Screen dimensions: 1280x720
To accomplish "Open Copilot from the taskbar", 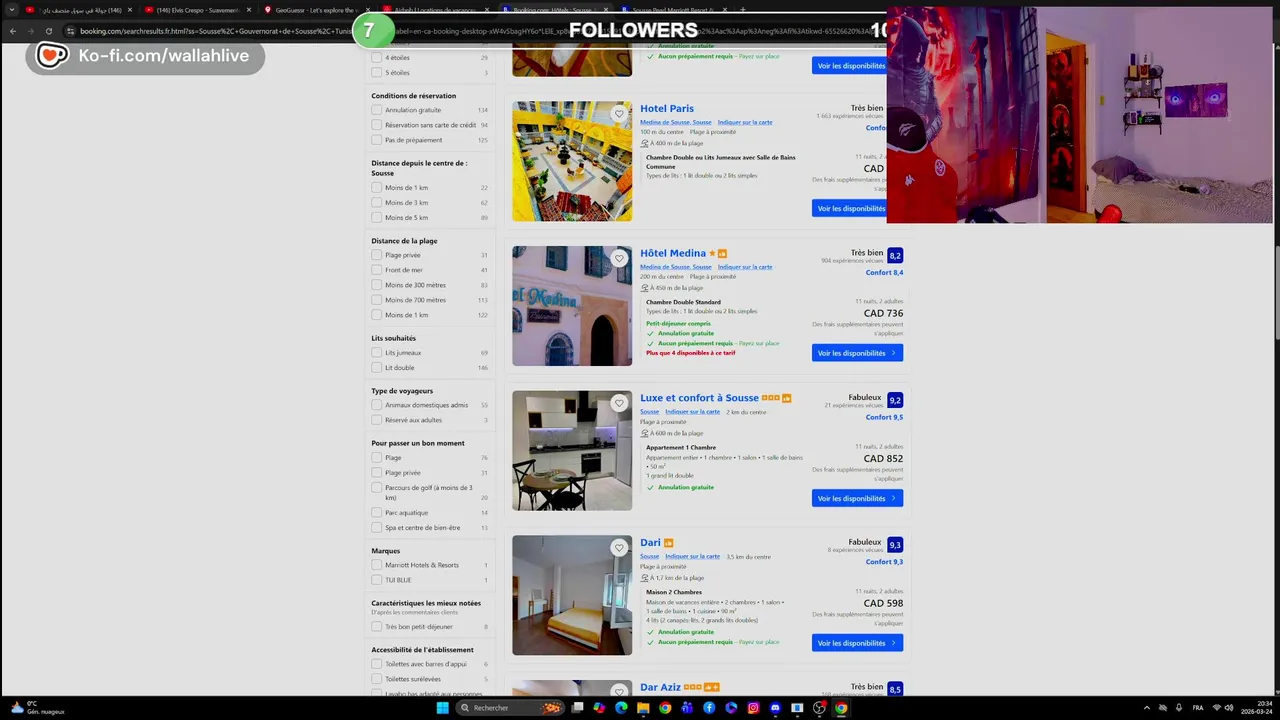I will (599, 708).
